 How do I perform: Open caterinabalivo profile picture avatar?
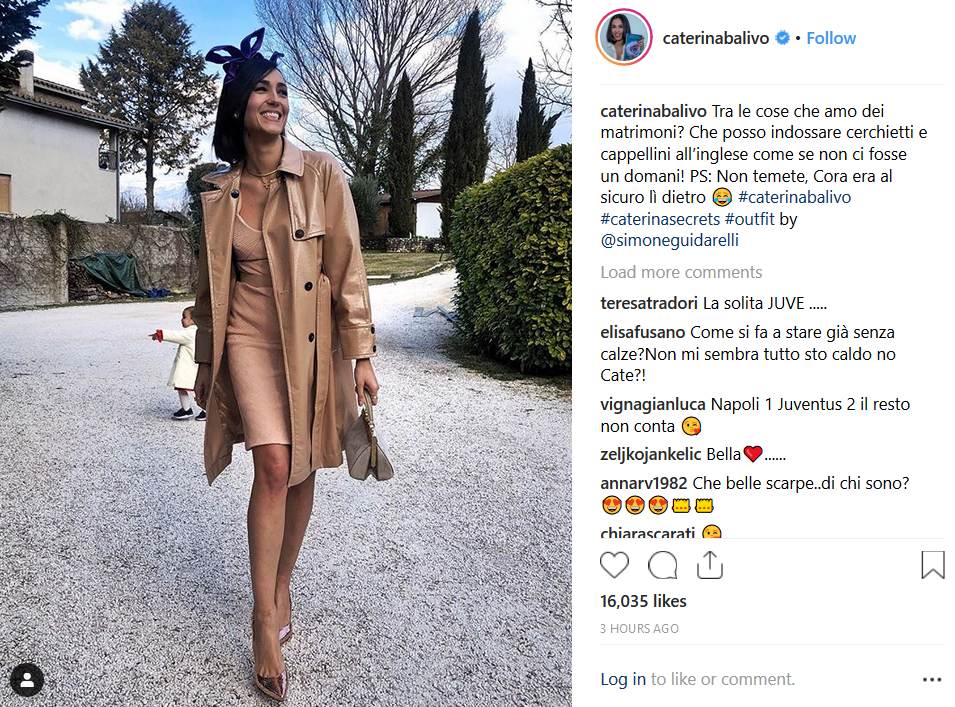pos(624,38)
